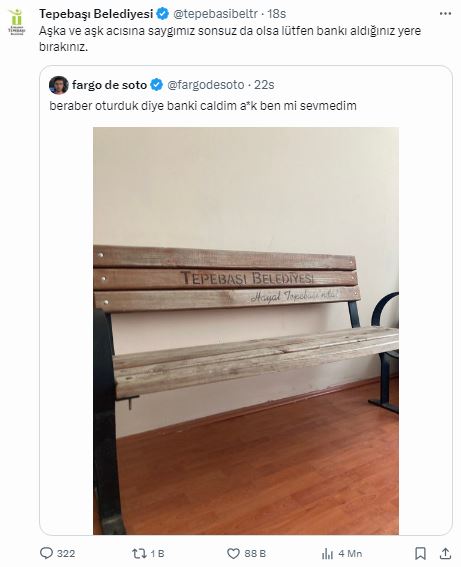This screenshot has width=461, height=567.
Task: Open the quoted tweet's 22s timestamp
Action: [x=264, y=85]
